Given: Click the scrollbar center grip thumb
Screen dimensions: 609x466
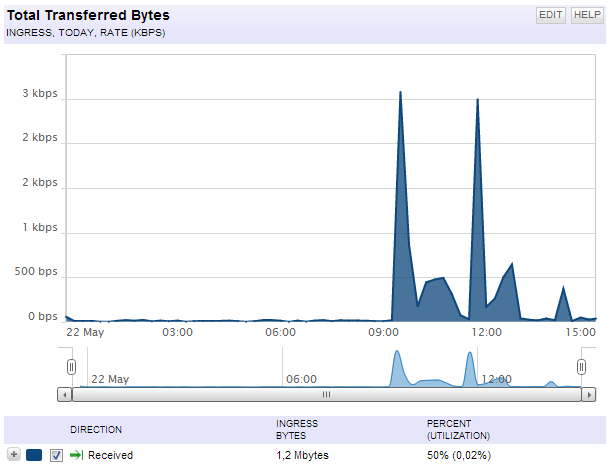Looking at the screenshot, I should [x=326, y=395].
